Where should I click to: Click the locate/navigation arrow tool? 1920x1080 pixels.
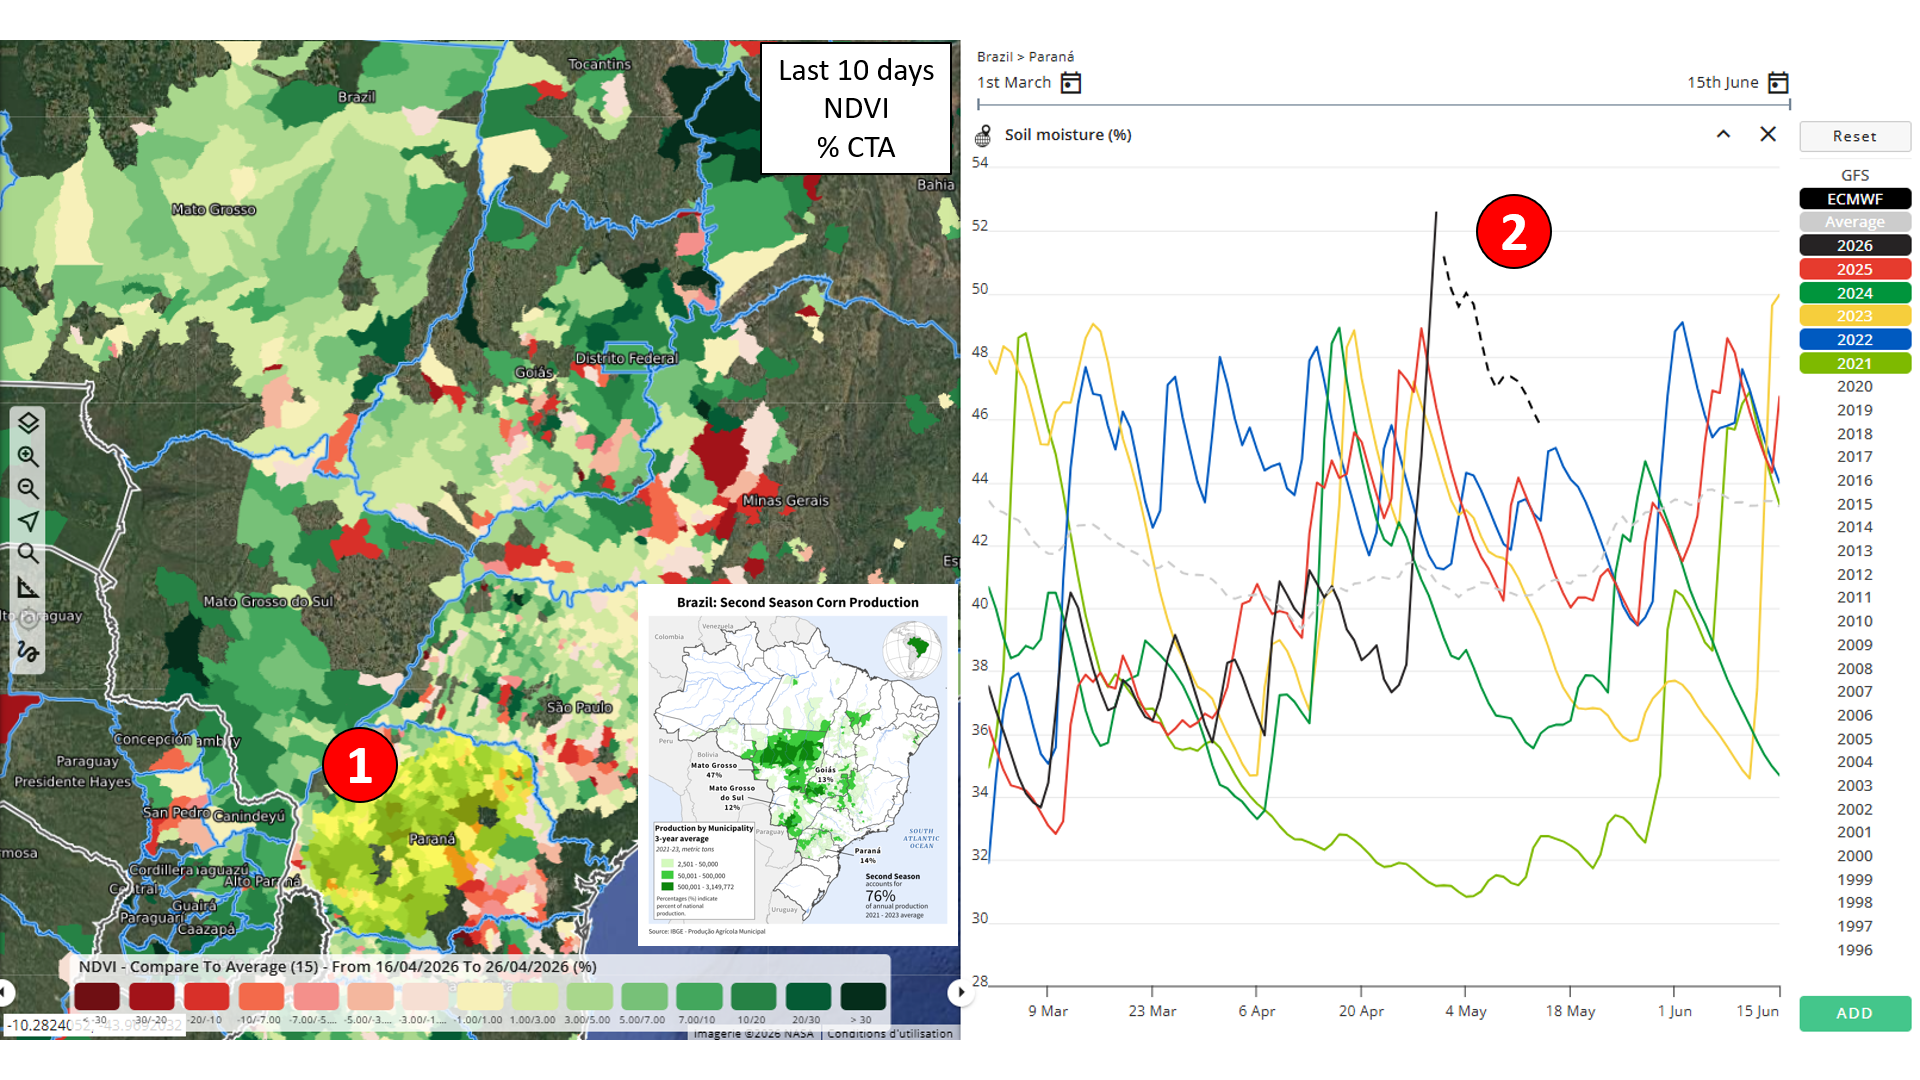point(28,521)
